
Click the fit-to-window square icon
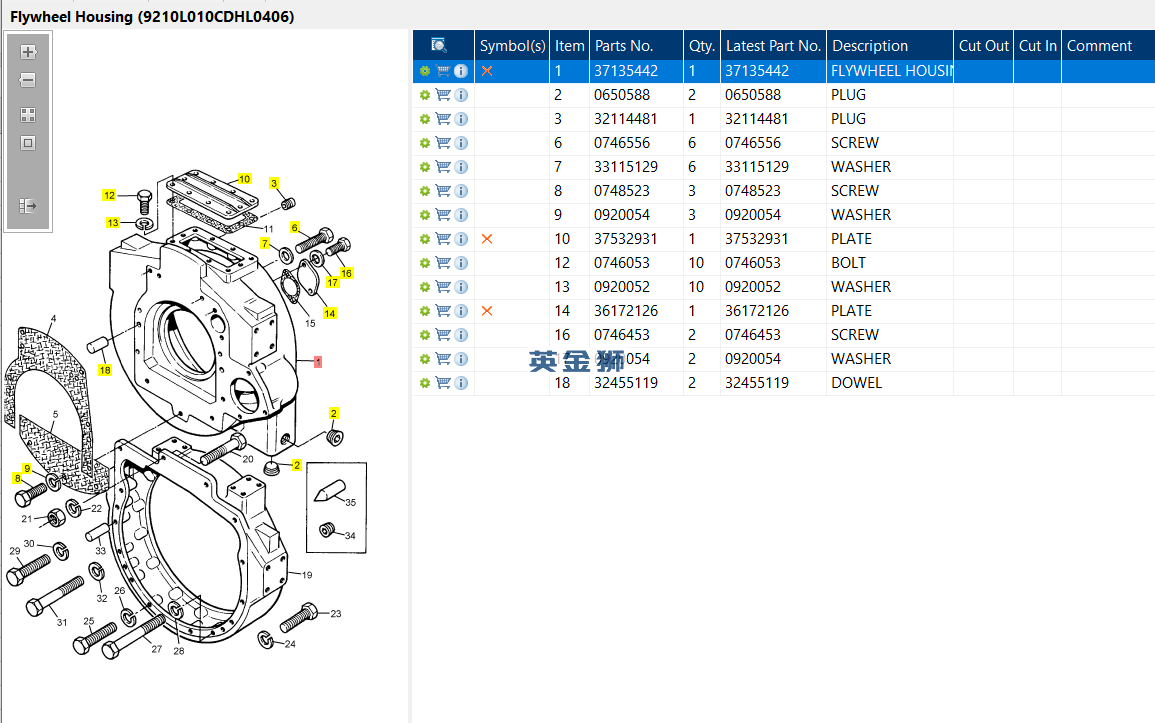[28, 143]
